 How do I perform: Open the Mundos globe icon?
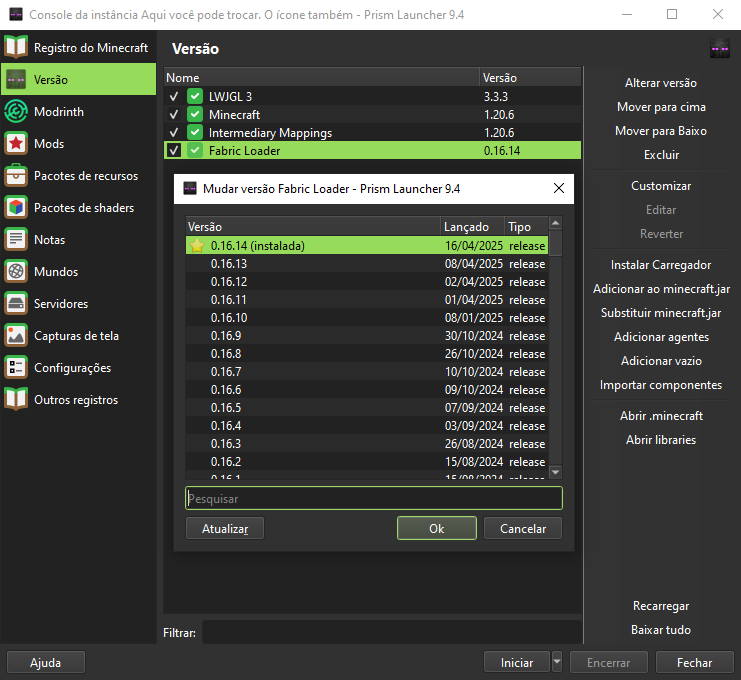[x=16, y=271]
